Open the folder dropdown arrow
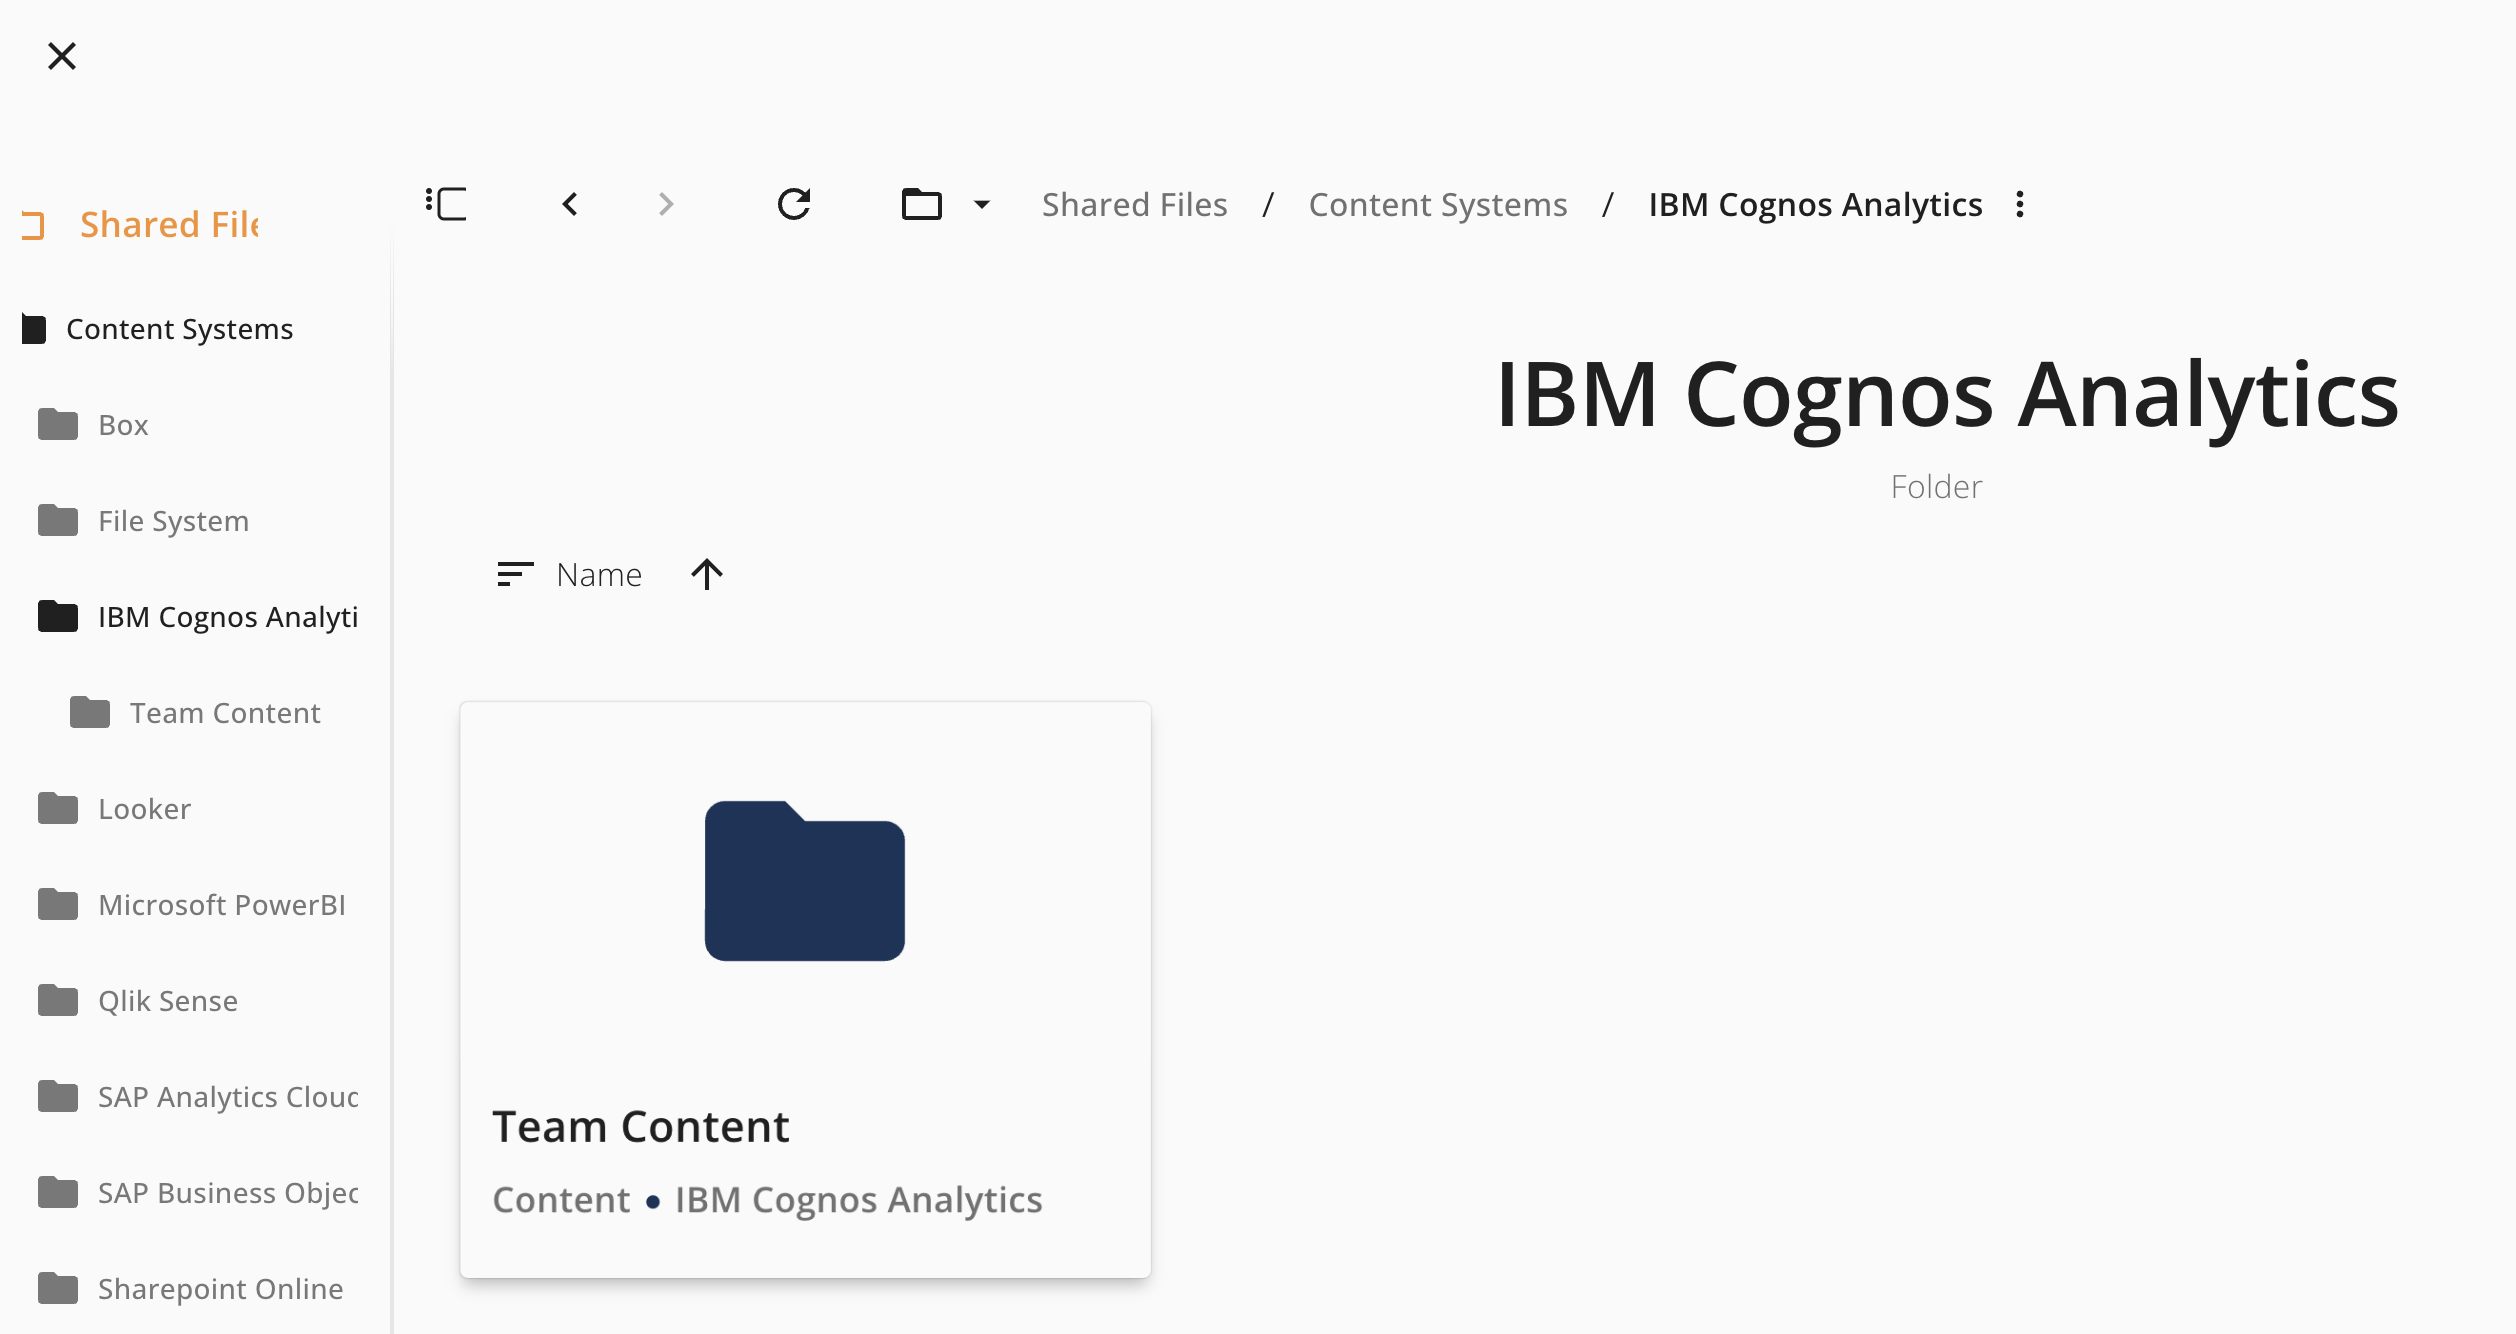 point(982,204)
